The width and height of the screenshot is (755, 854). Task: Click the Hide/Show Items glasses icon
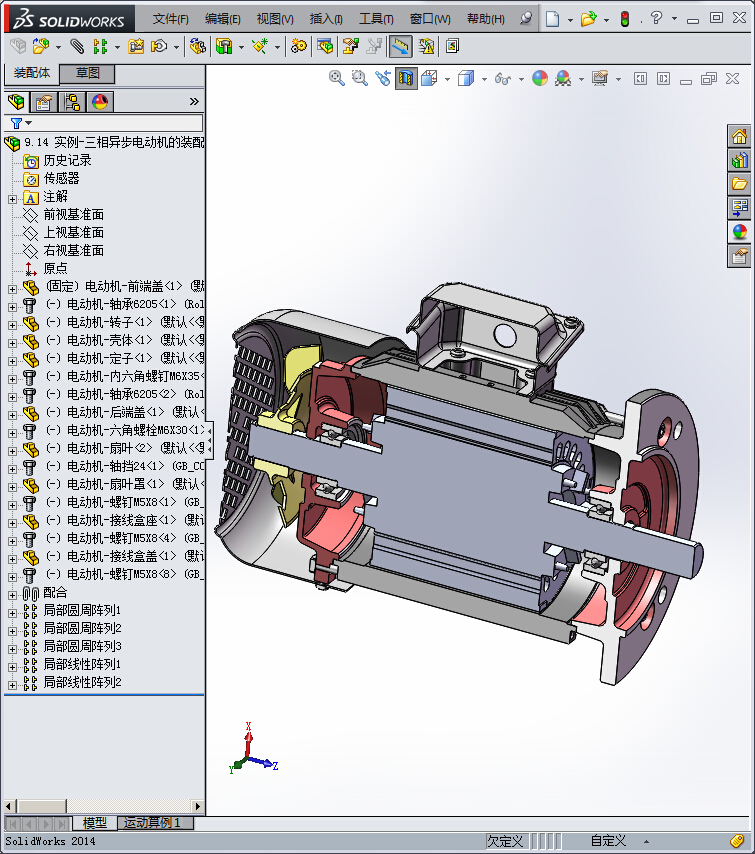tap(502, 79)
